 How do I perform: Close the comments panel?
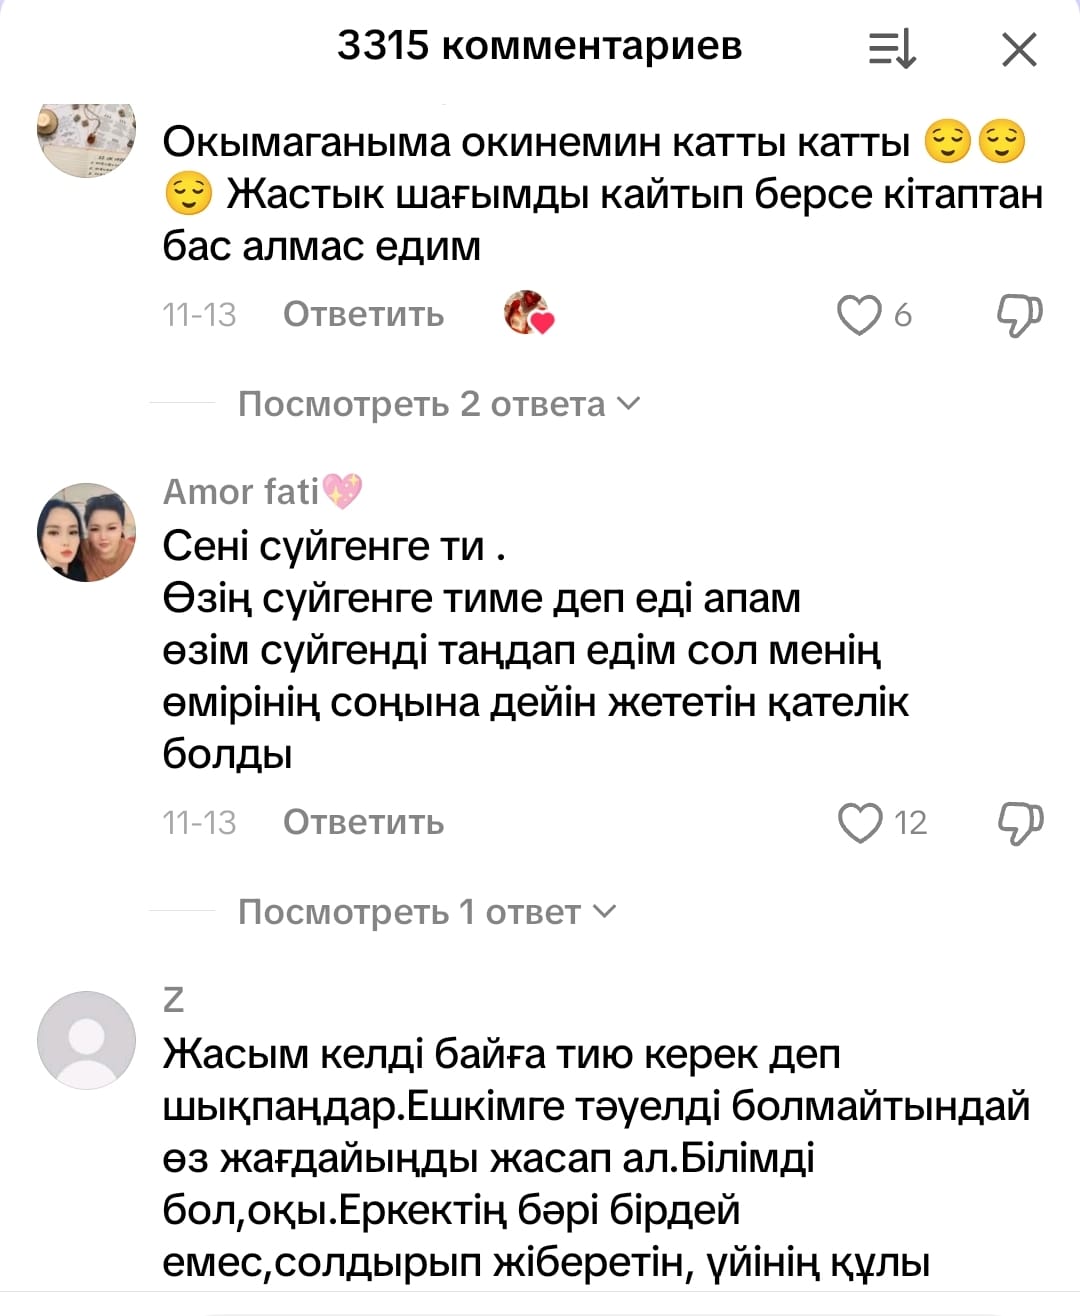(1019, 49)
